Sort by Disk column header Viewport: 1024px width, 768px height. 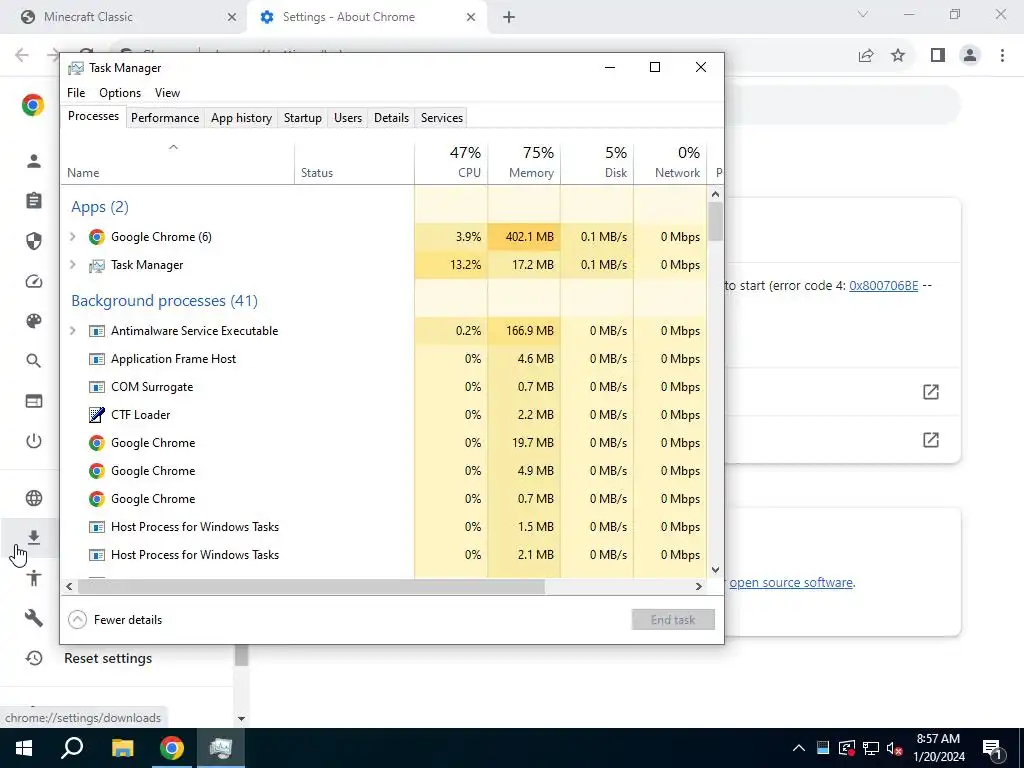(x=597, y=162)
